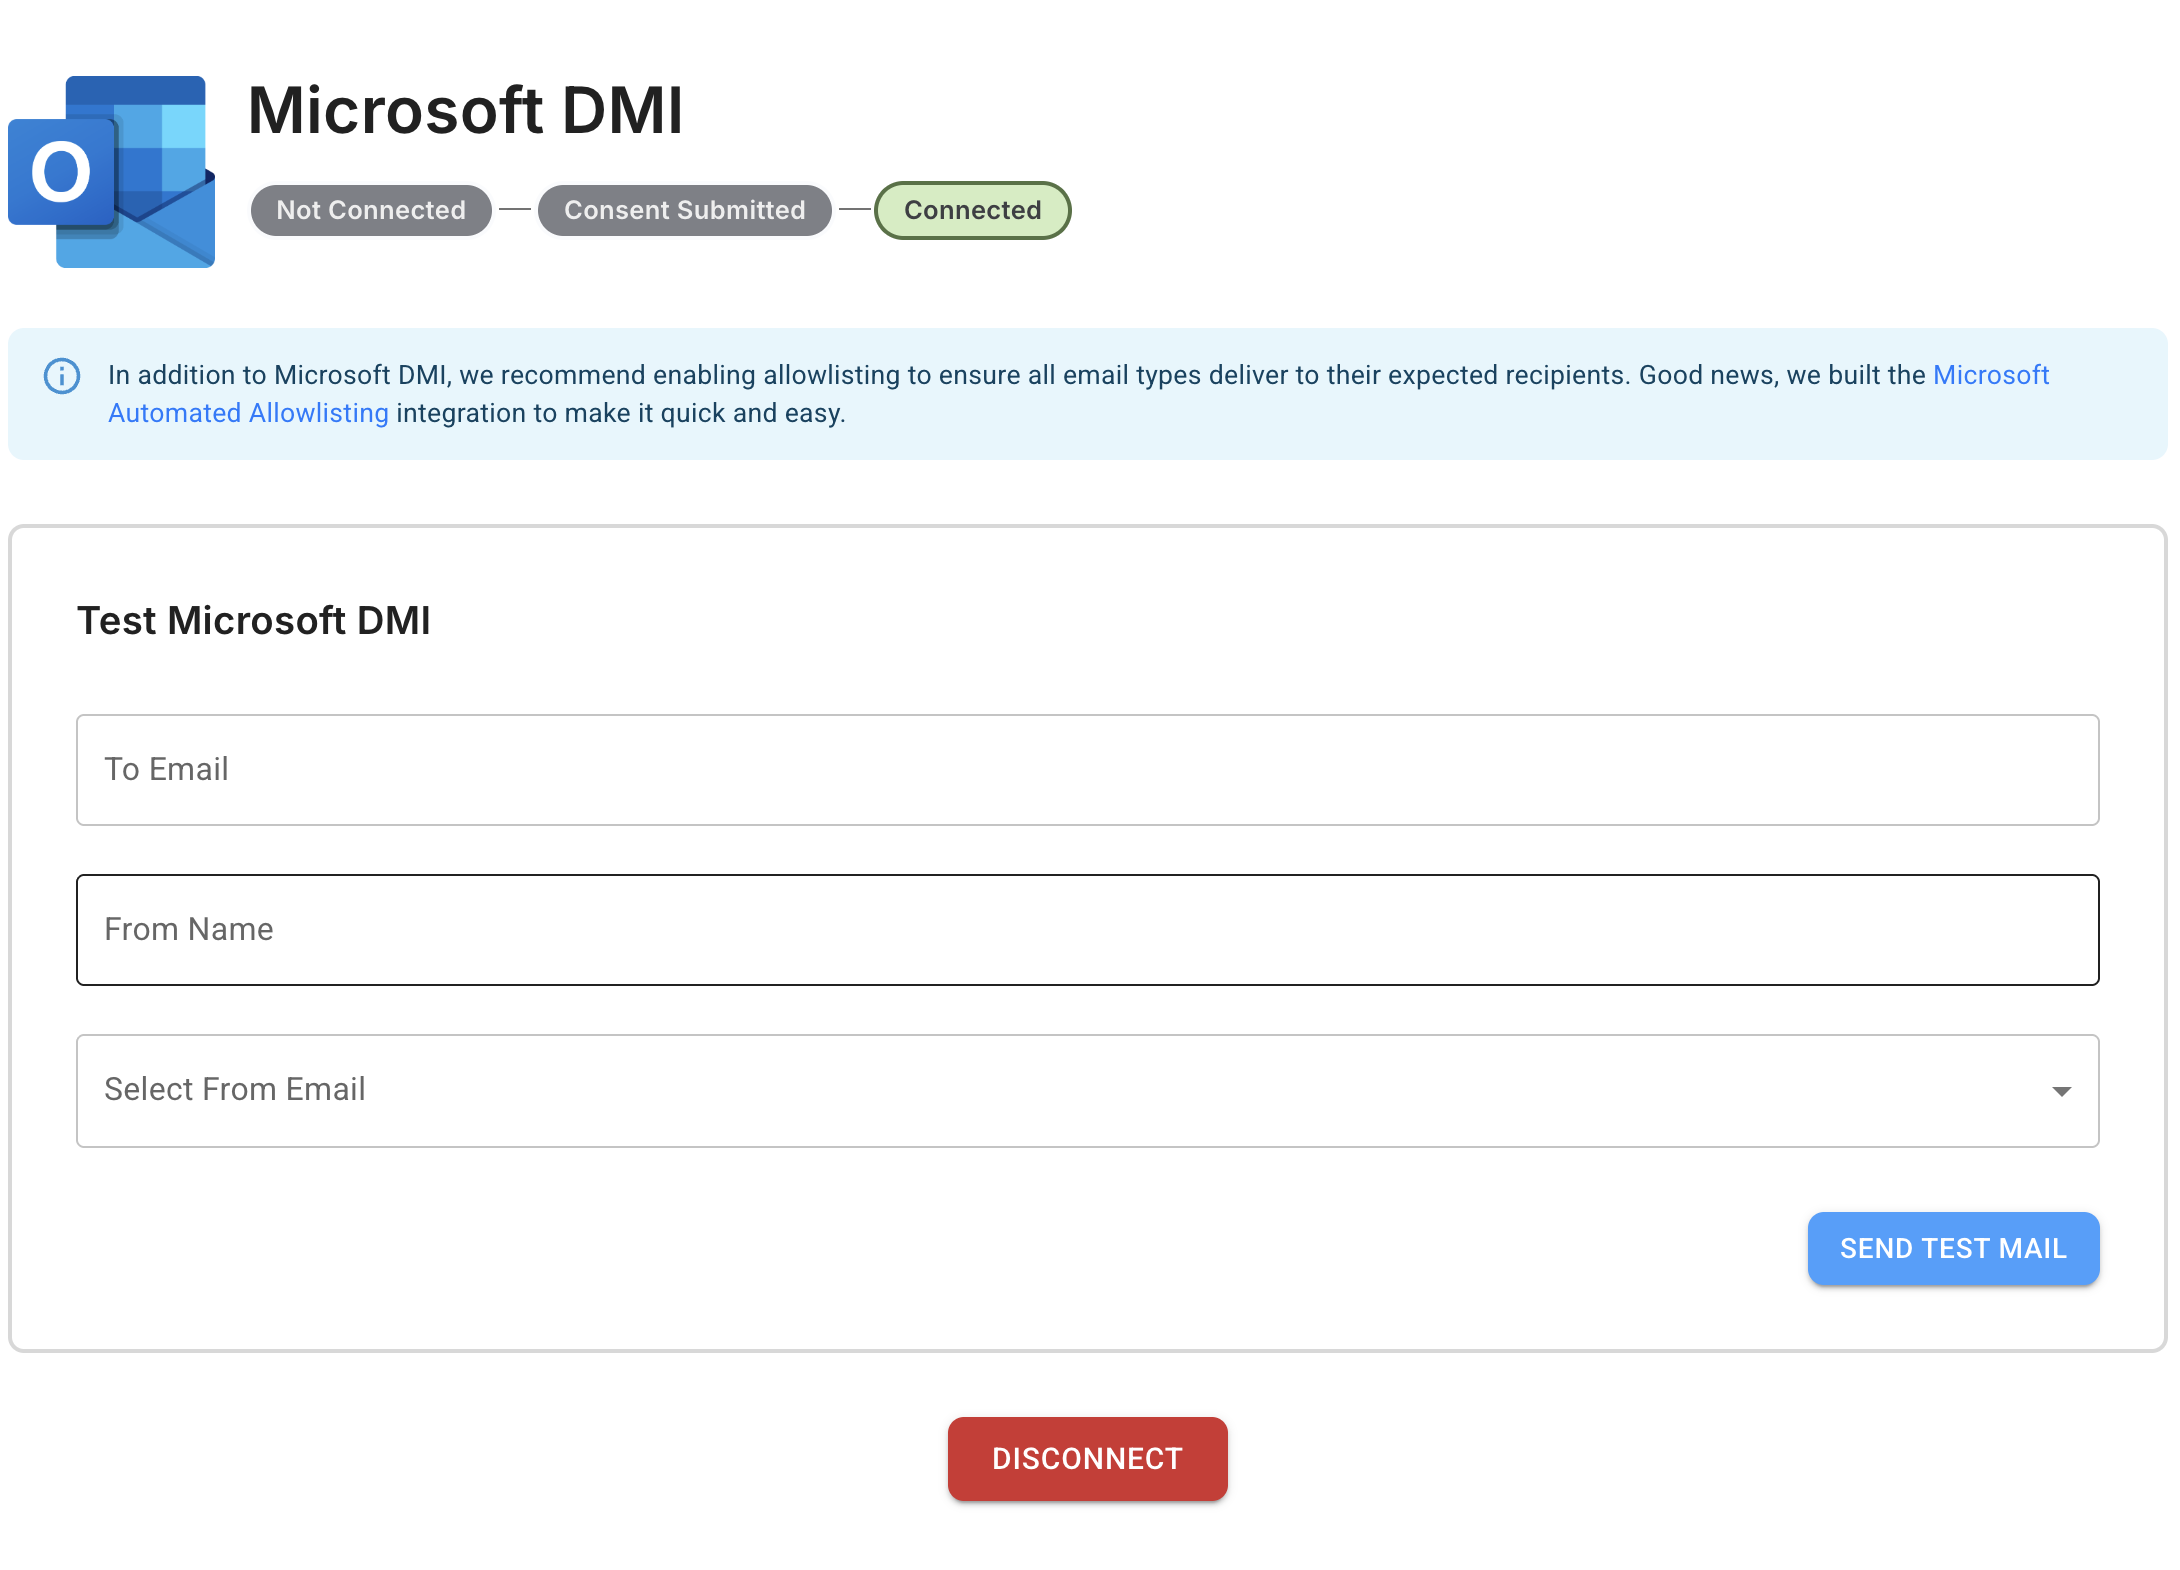This screenshot has height=1570, width=2180.
Task: Click the Consent Submitted status pill
Action: tap(684, 210)
